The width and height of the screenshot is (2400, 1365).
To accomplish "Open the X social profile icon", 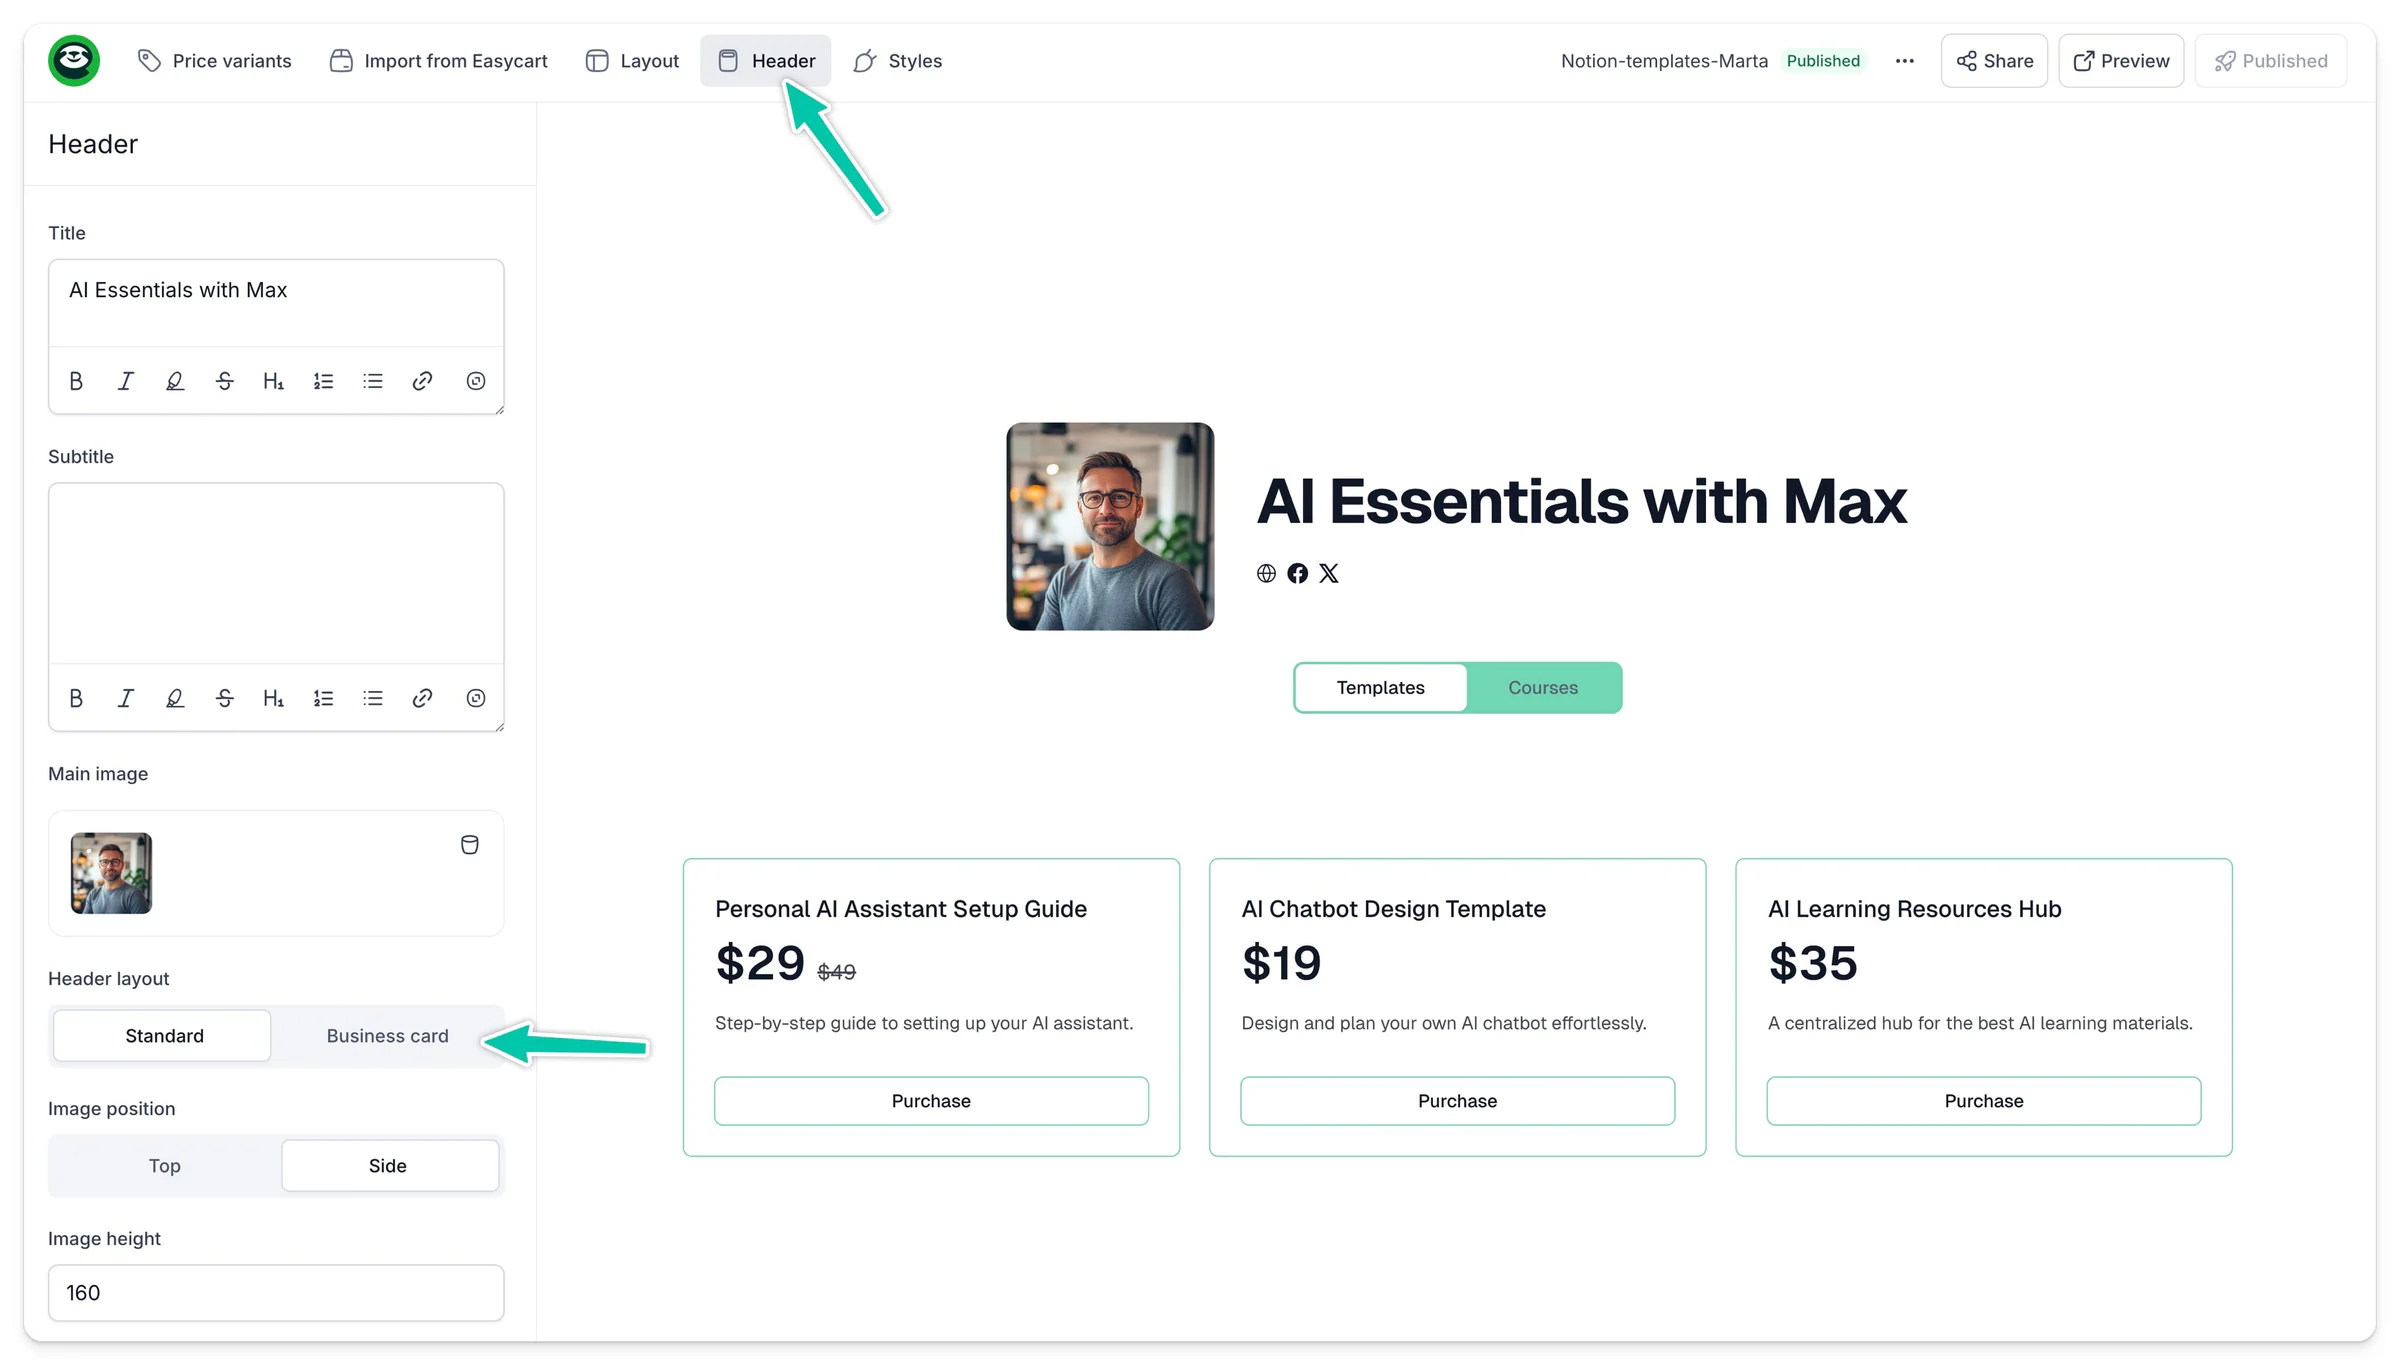I will click(x=1328, y=573).
